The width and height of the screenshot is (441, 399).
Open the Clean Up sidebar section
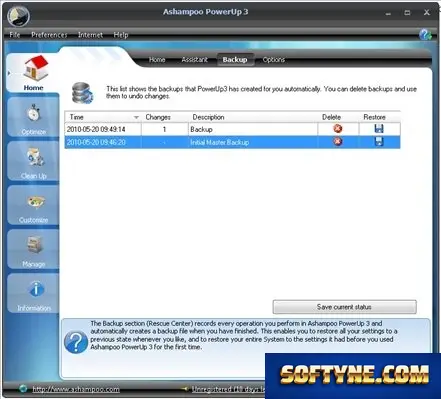(33, 161)
